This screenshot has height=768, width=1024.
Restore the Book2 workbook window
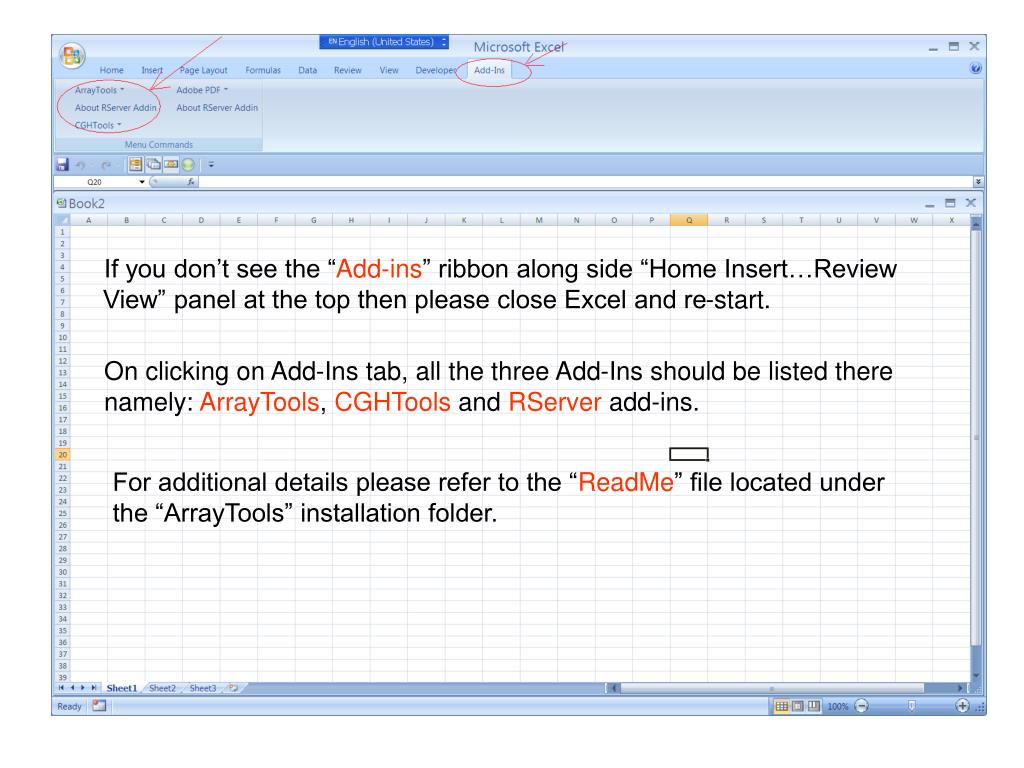click(950, 203)
